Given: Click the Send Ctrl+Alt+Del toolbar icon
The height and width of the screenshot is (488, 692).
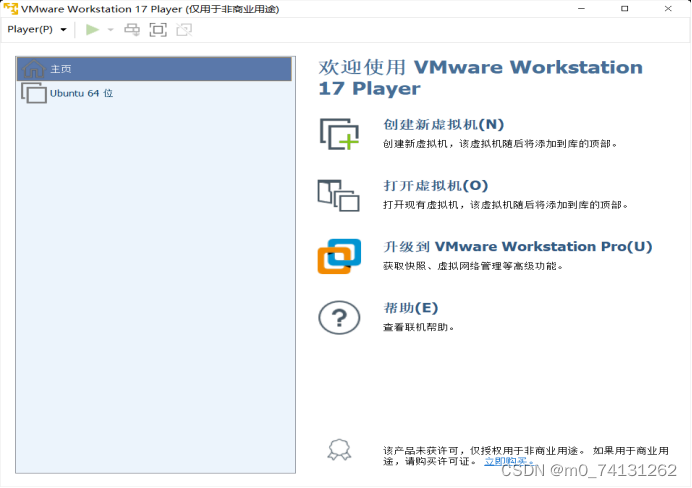Looking at the screenshot, I should (x=132, y=30).
